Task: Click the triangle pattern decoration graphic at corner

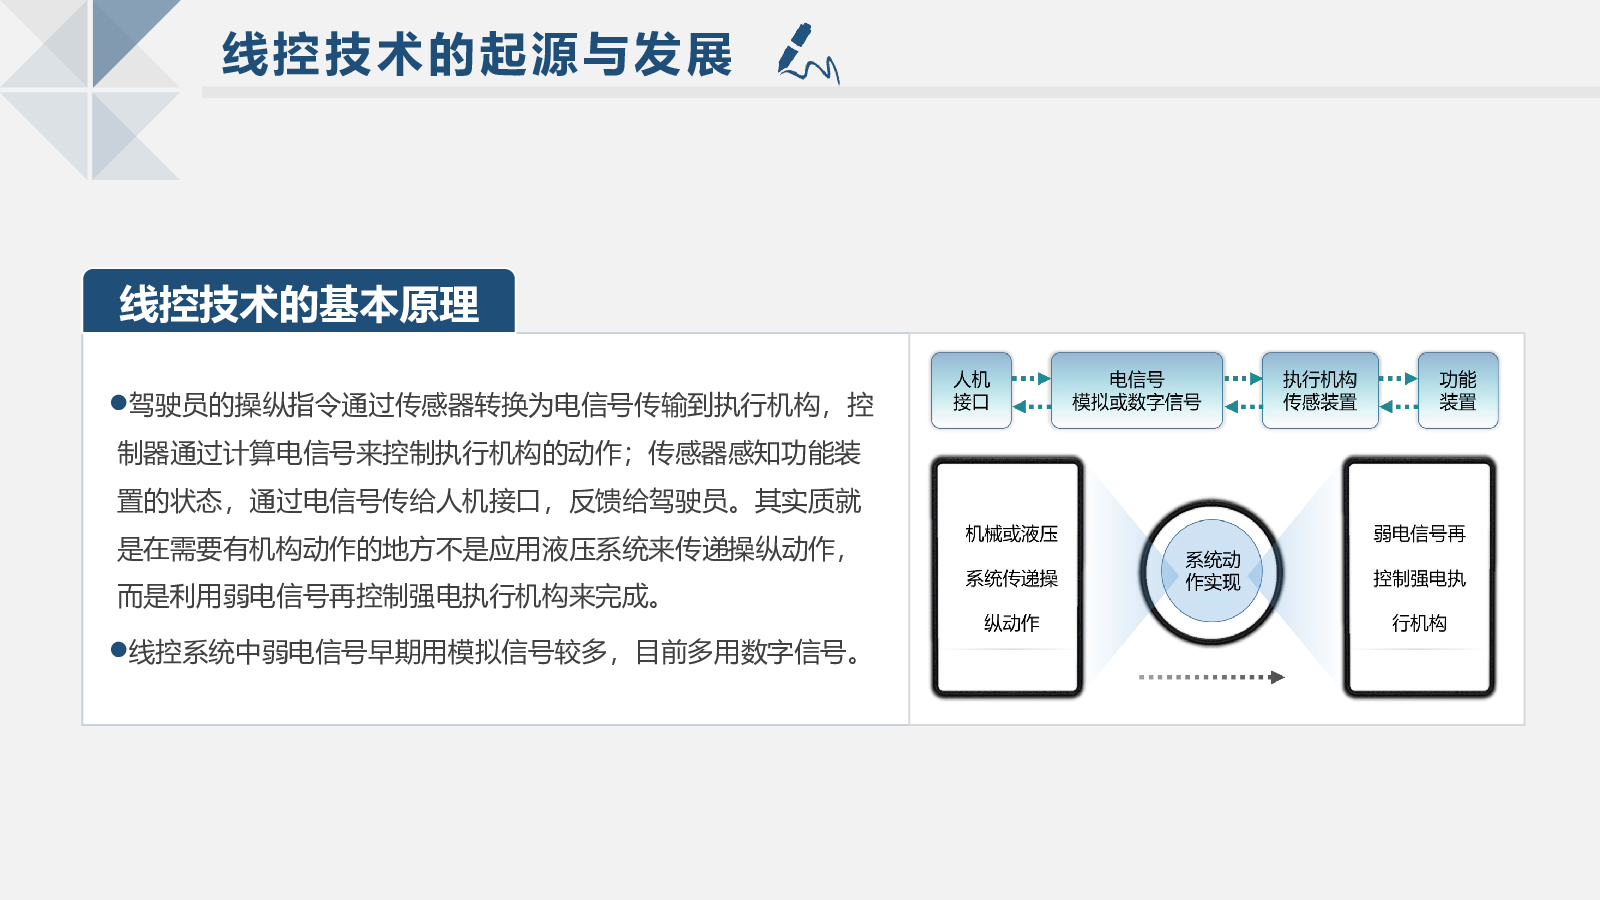Action: [90, 90]
